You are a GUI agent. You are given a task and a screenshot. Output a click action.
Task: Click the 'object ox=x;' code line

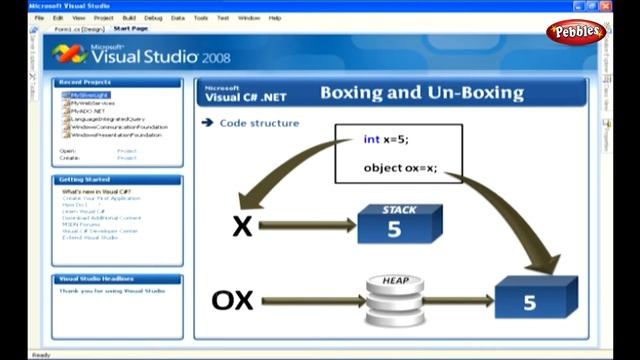400,168
